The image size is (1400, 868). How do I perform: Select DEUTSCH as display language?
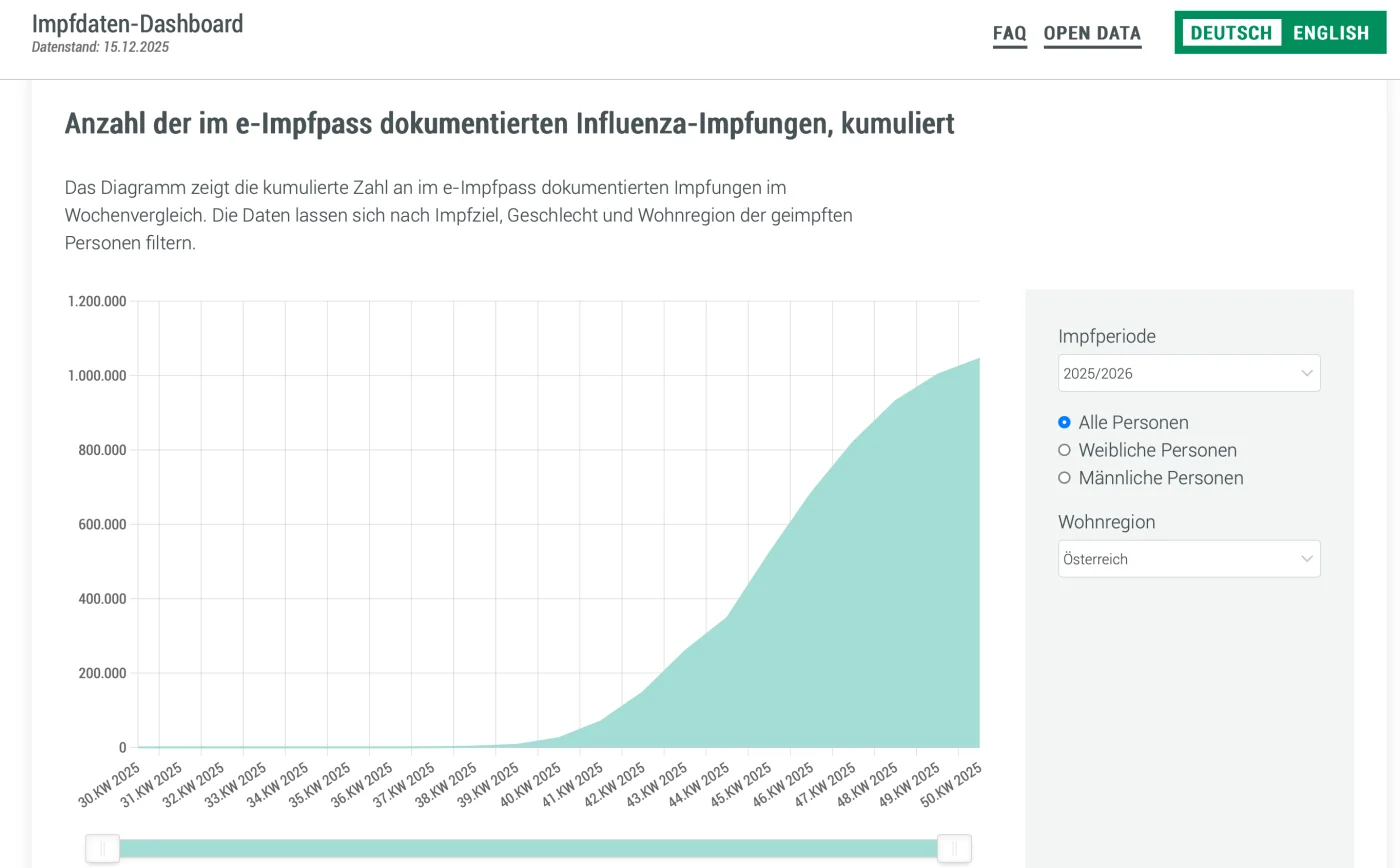pos(1230,32)
